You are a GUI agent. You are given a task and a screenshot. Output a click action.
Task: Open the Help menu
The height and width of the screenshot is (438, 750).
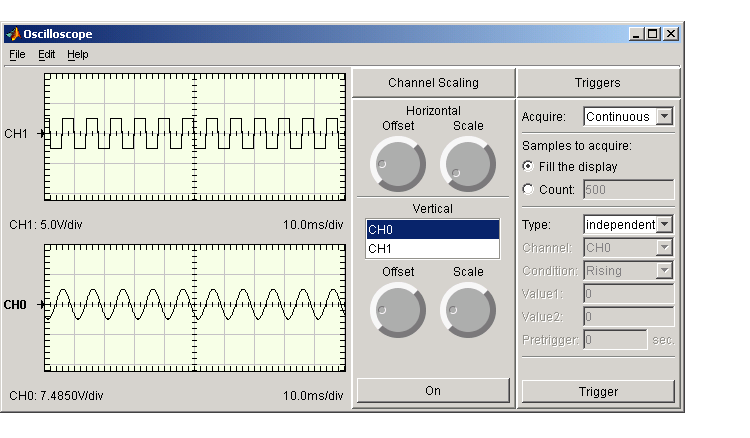tap(77, 55)
